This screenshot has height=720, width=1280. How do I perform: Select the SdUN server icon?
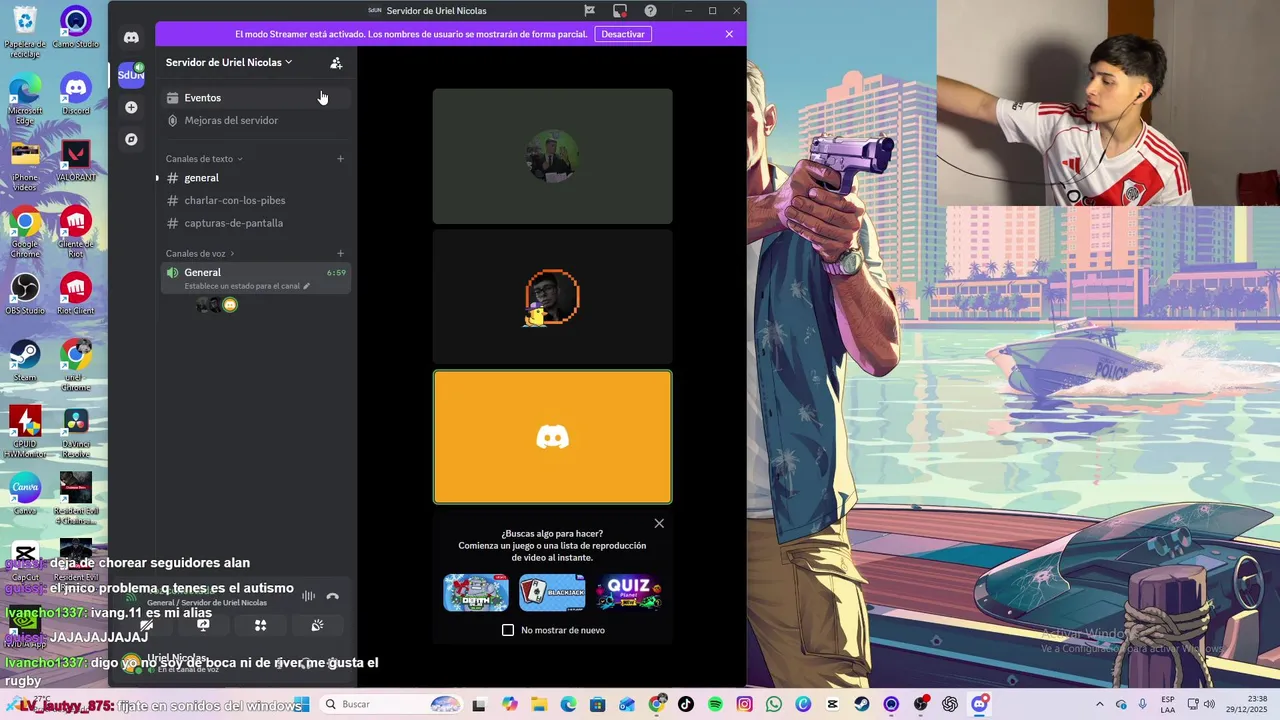coord(131,74)
